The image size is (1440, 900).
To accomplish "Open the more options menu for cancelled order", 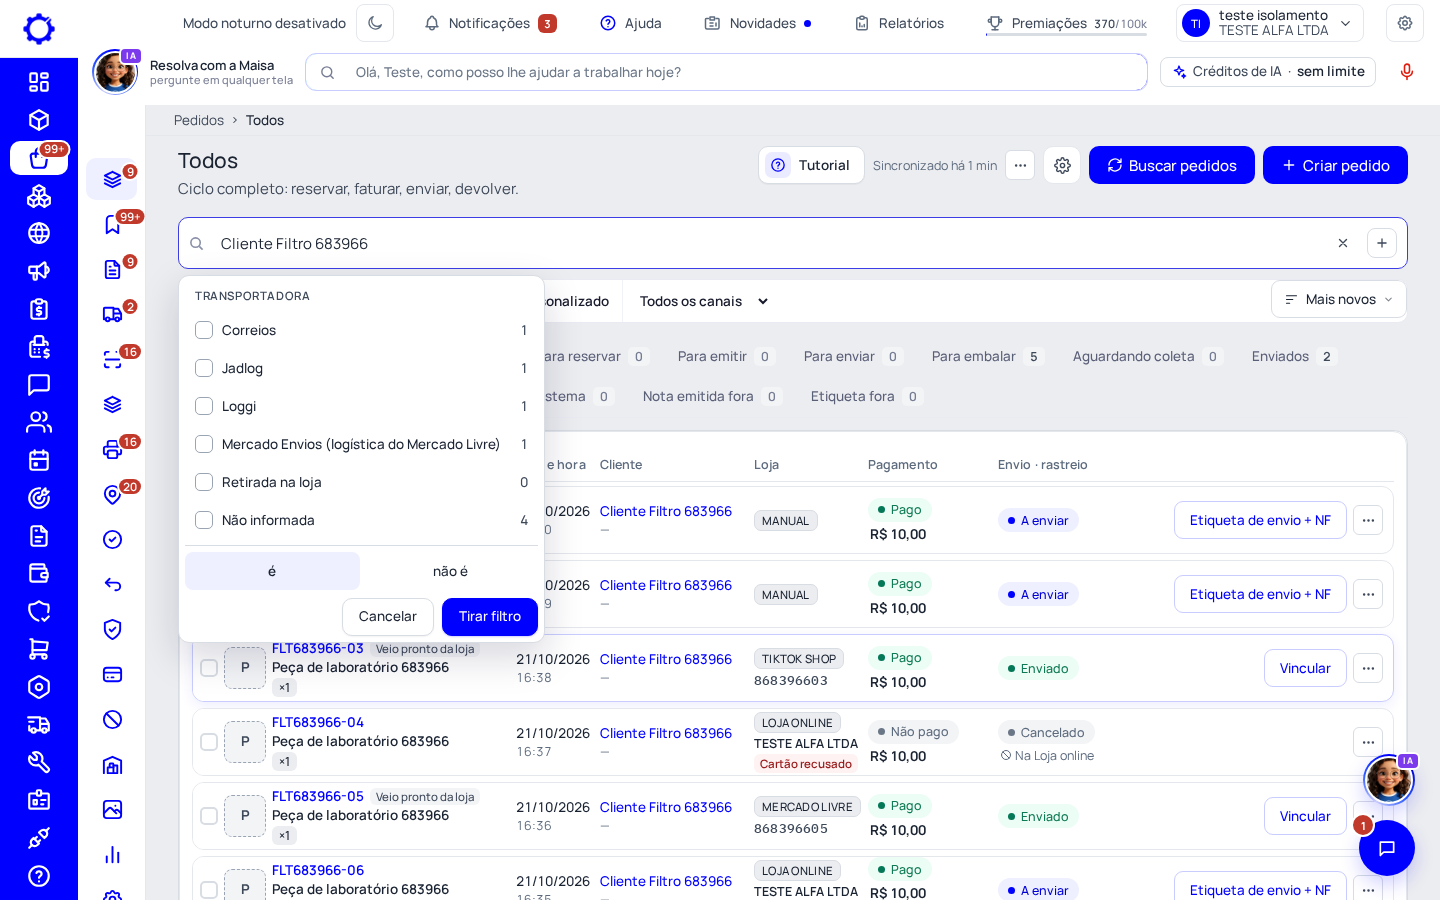I will tap(1368, 742).
